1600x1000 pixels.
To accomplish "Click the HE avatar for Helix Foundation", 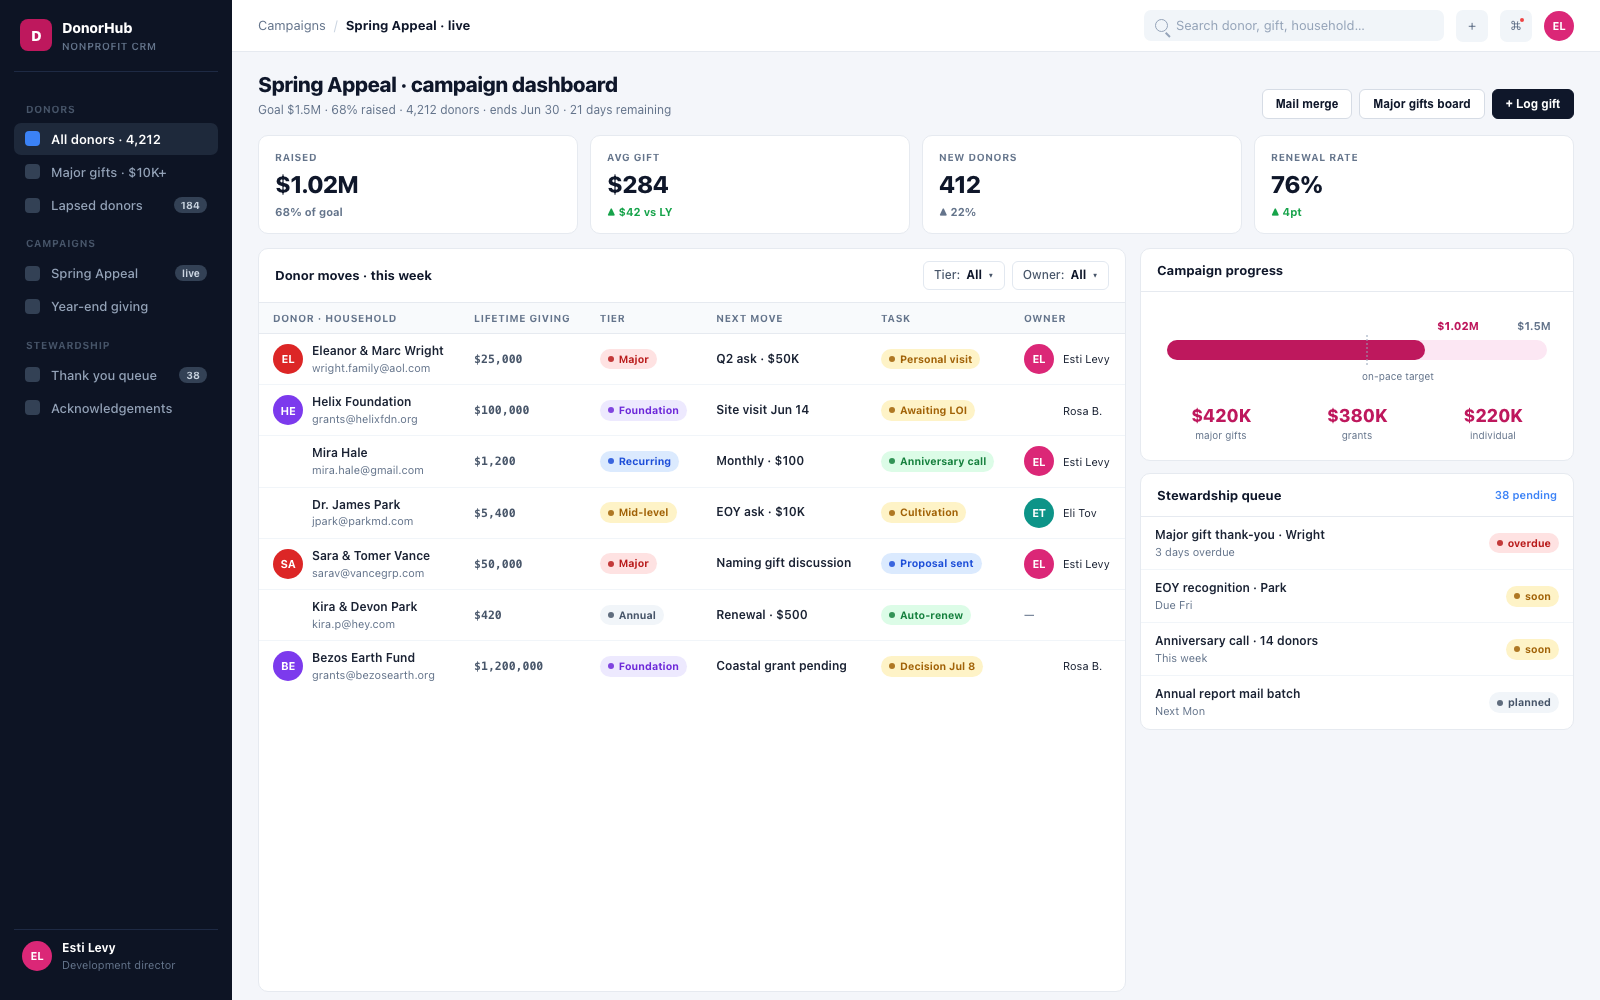I will 288,410.
